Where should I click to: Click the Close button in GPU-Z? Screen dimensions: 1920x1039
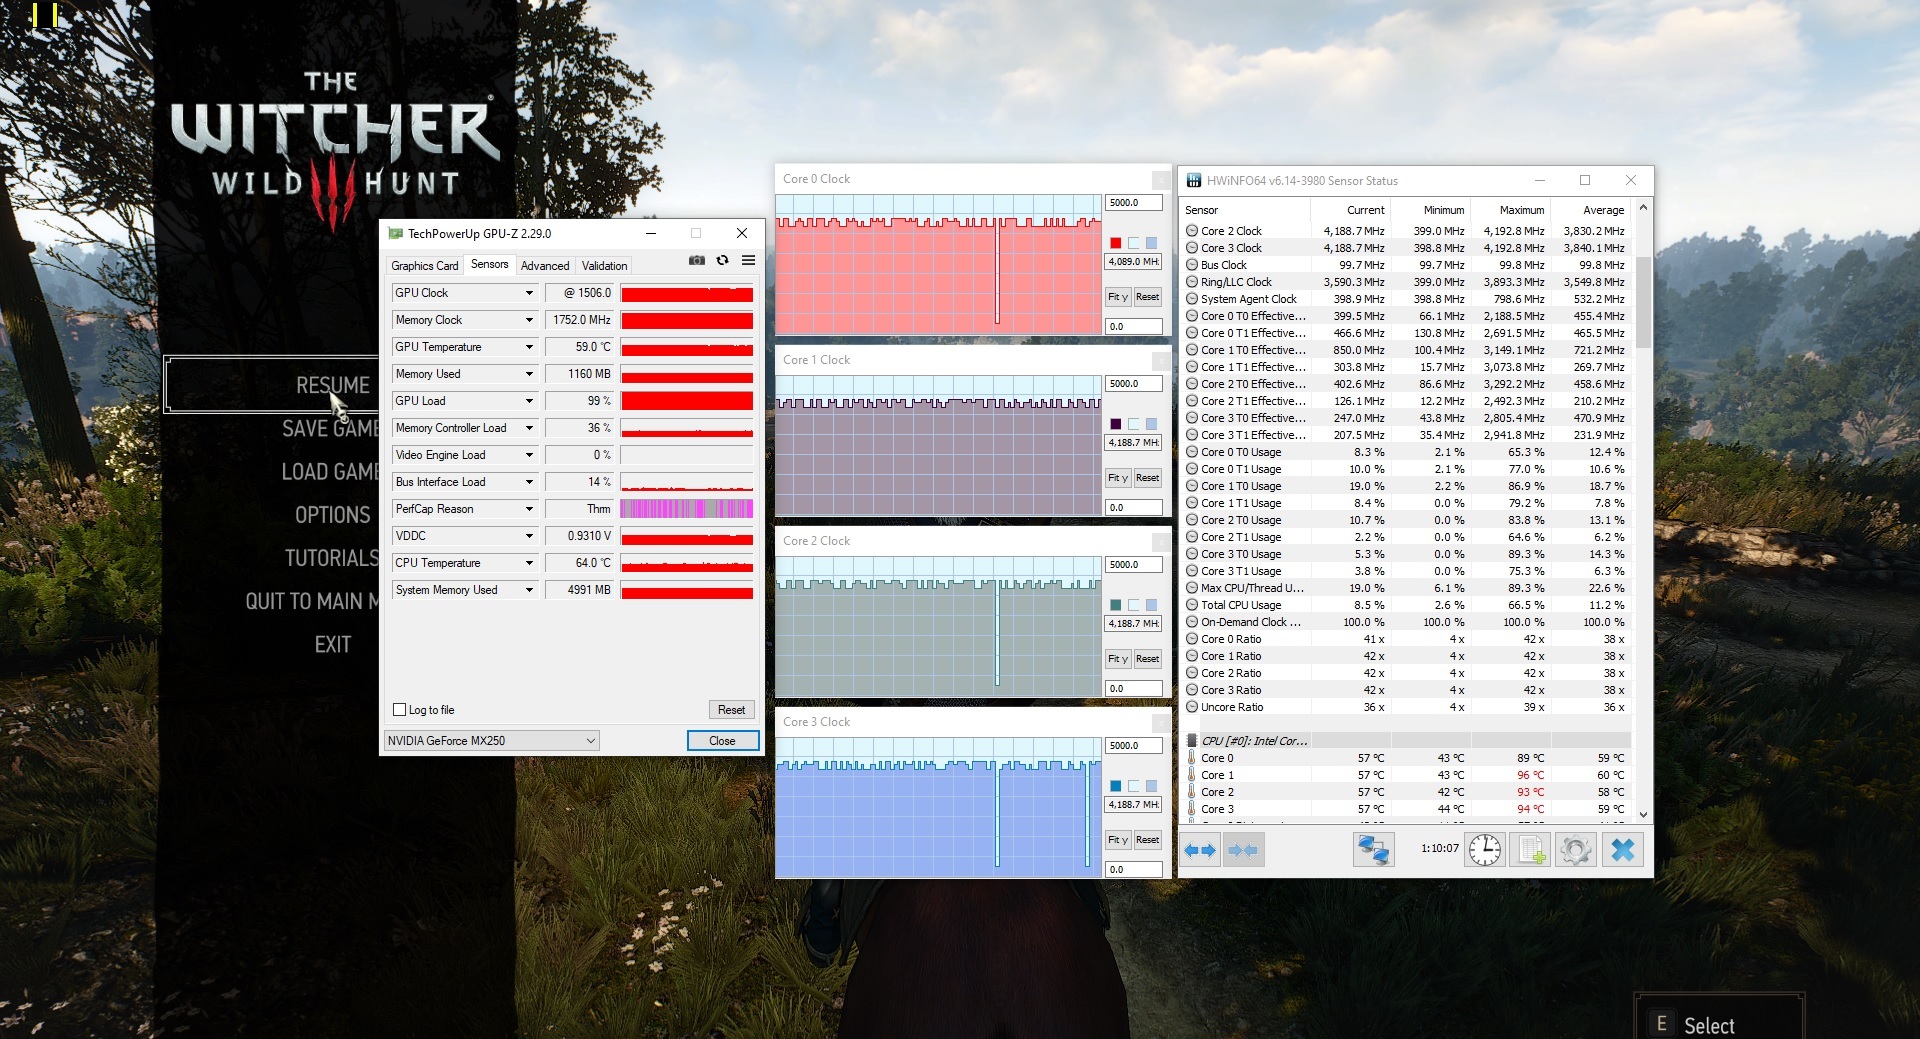[x=722, y=741]
